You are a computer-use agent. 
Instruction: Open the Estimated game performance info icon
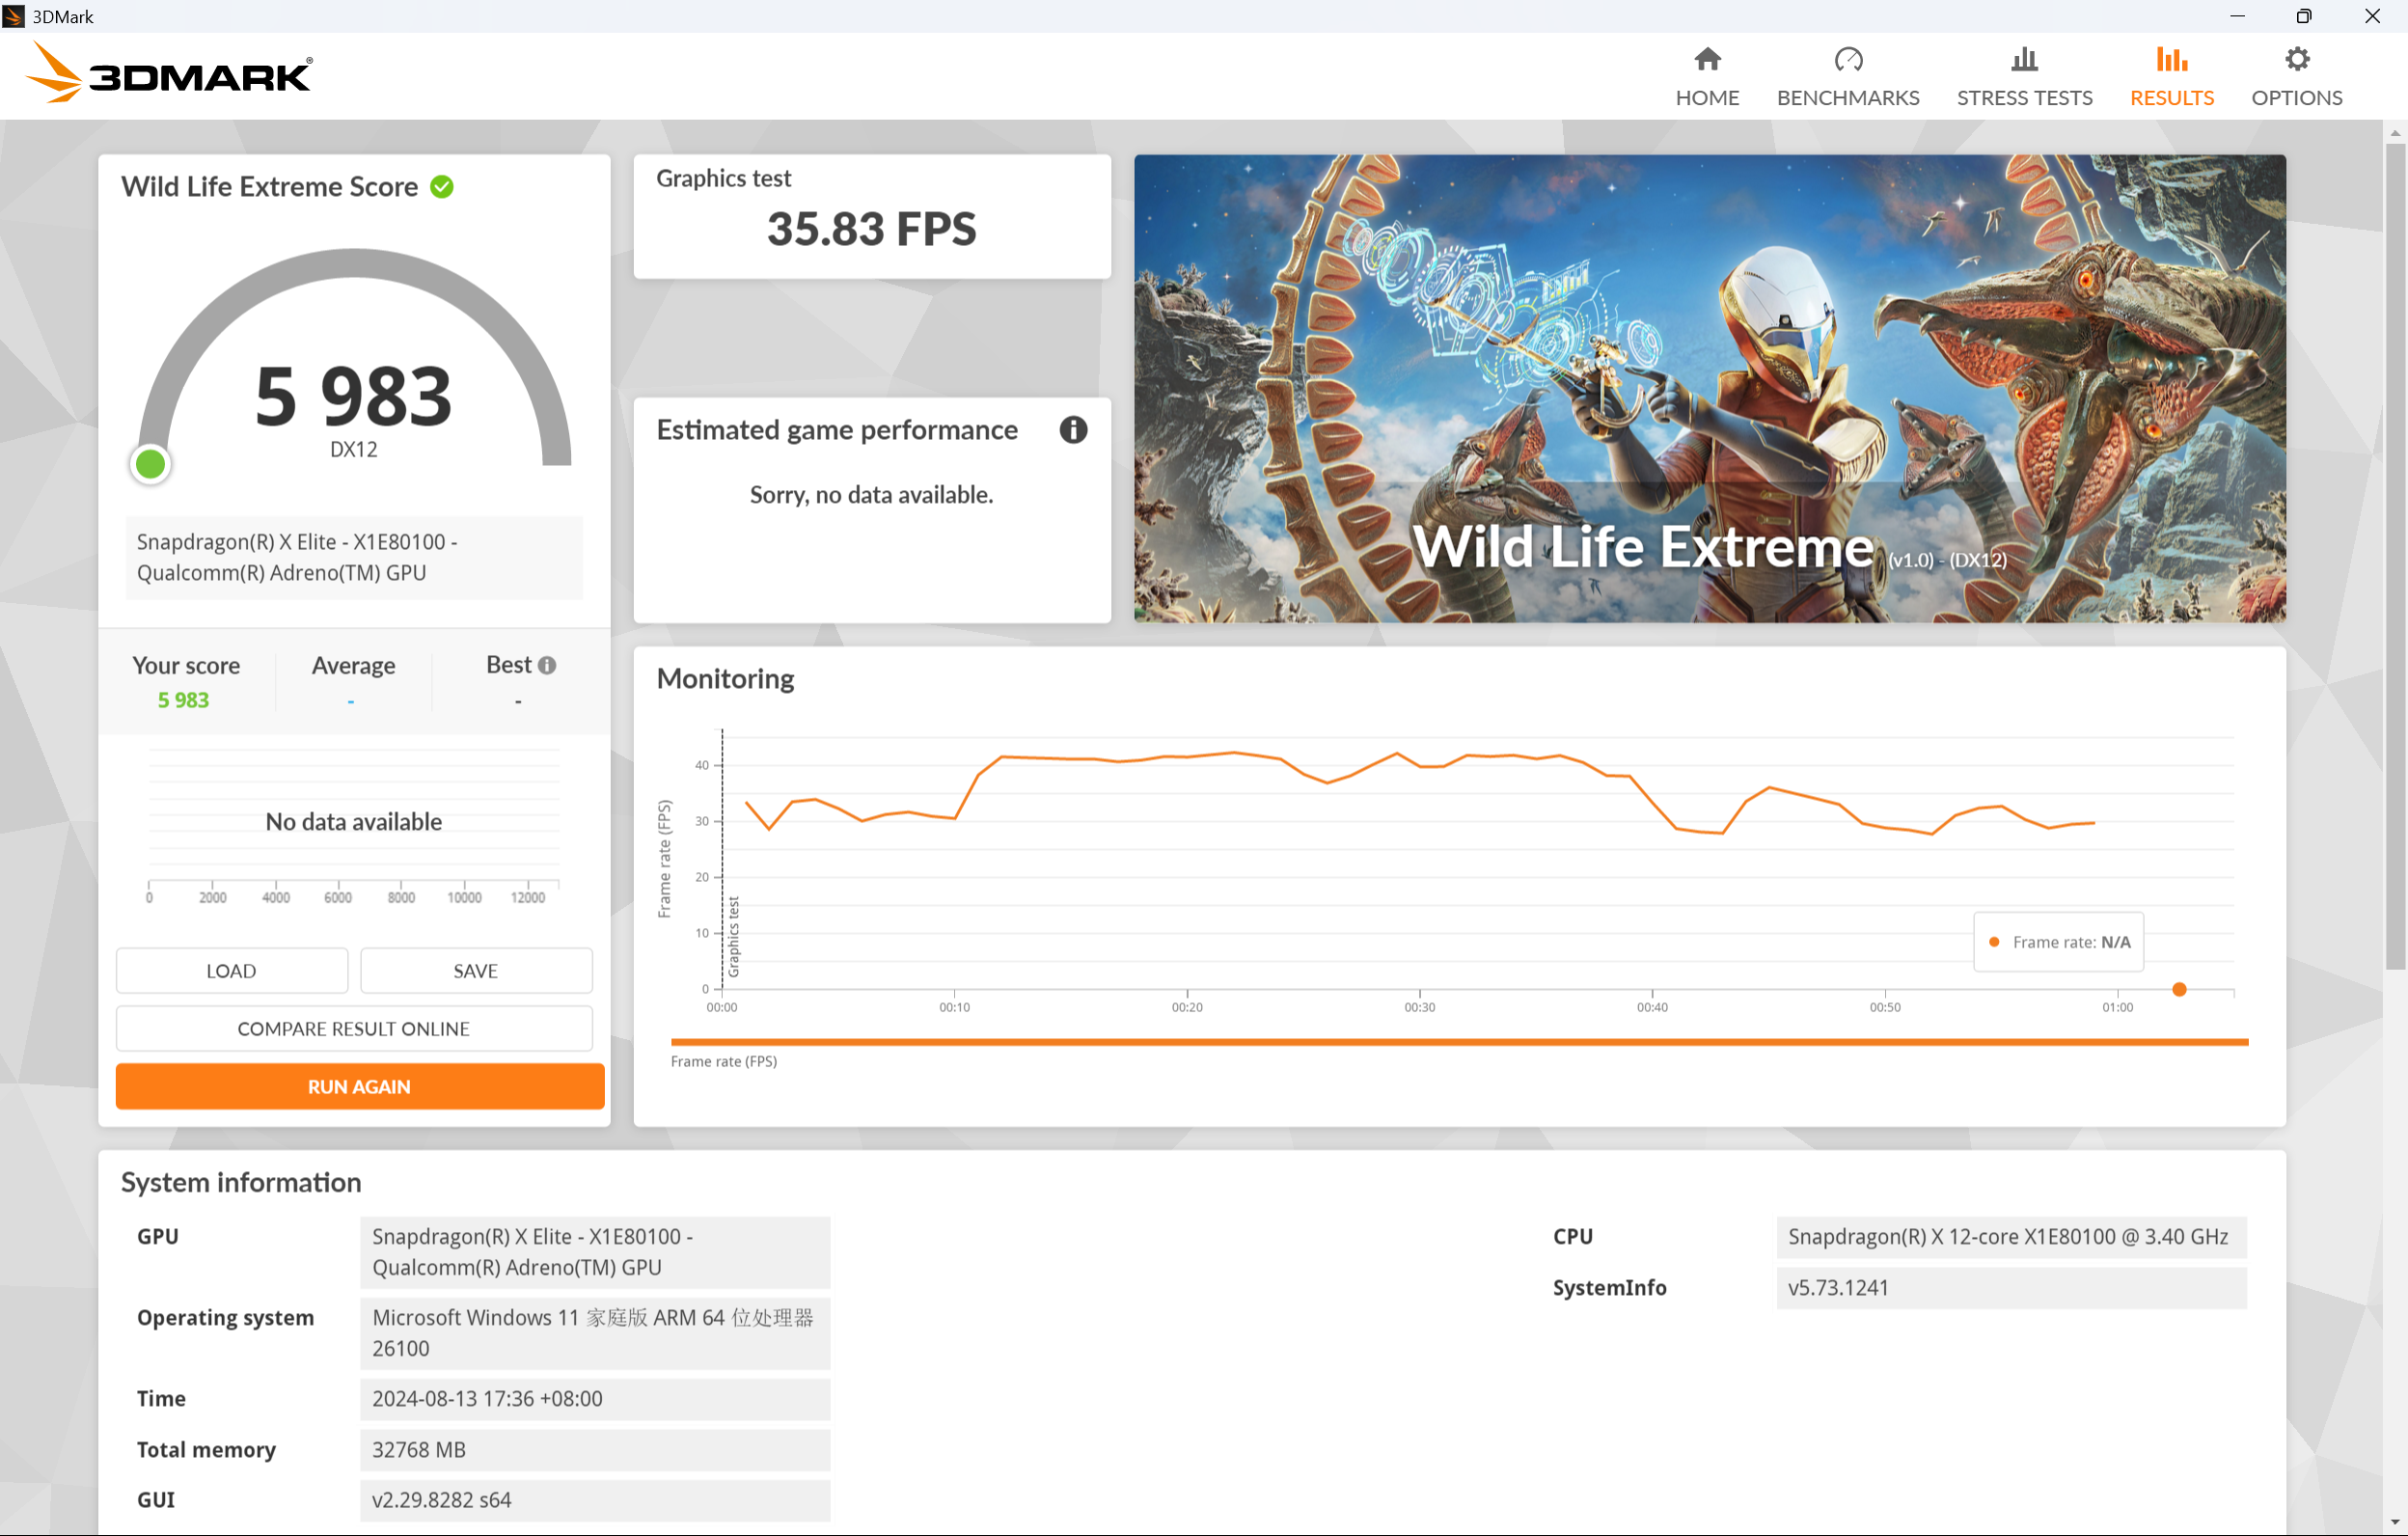(1073, 430)
